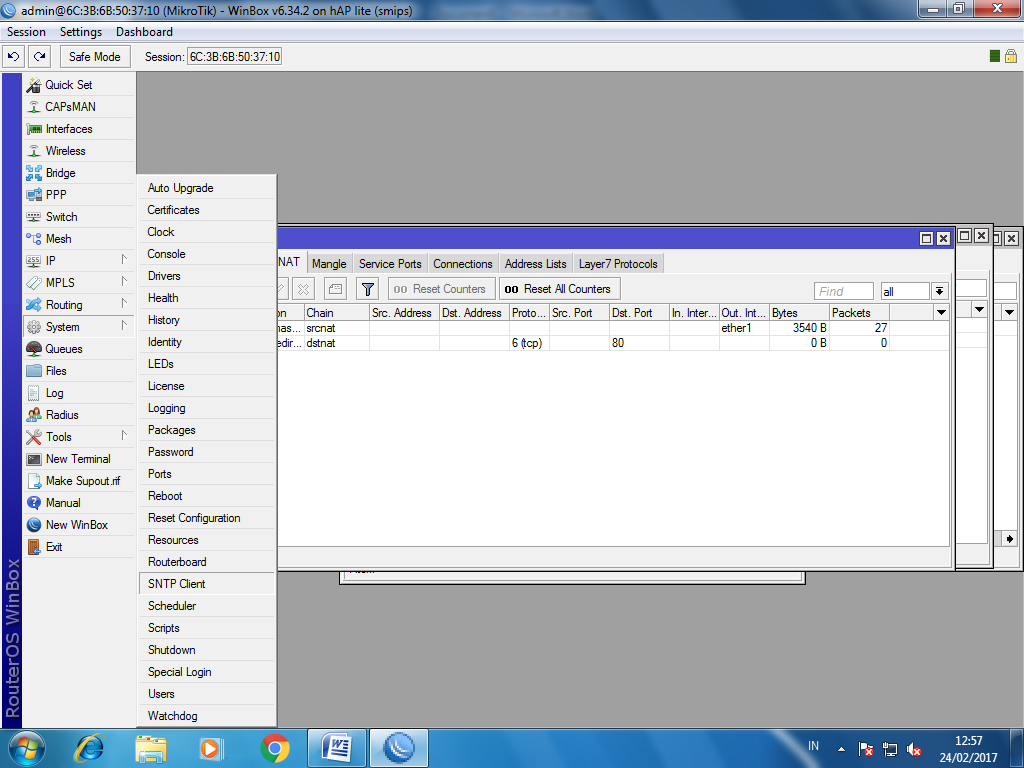Viewport: 1024px width, 768px height.
Task: Click the Find search field
Action: click(x=844, y=291)
